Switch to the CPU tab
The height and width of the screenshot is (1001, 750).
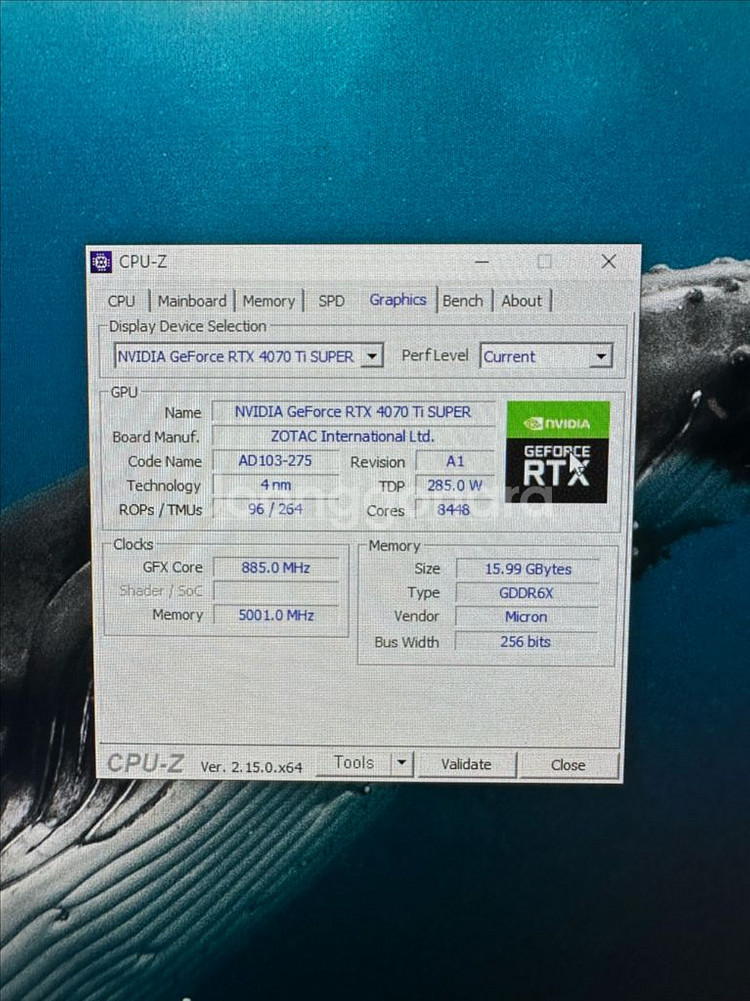point(121,301)
